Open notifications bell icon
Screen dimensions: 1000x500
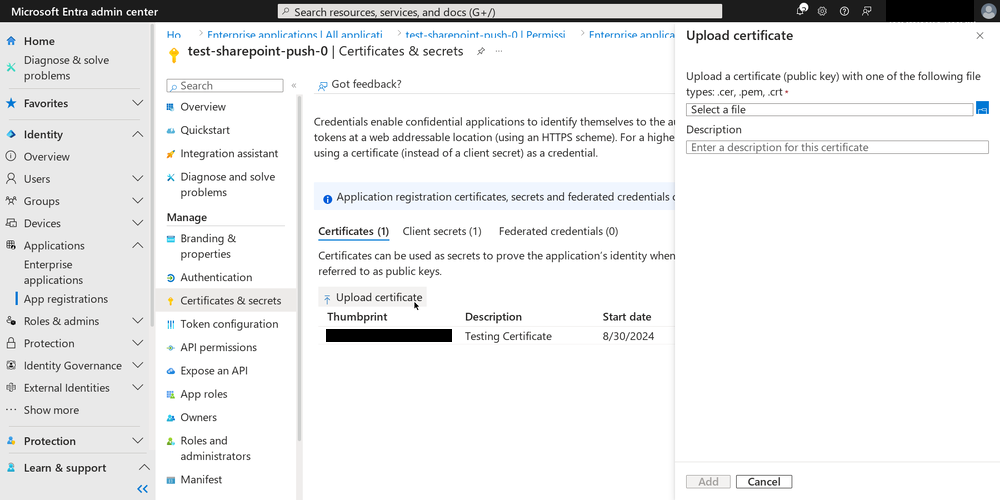point(802,11)
